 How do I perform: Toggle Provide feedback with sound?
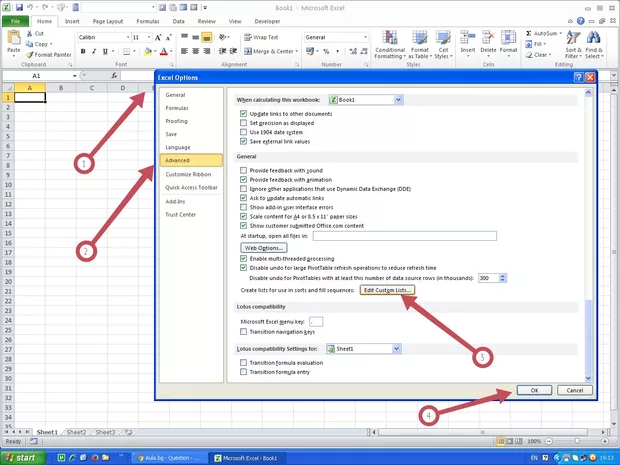(243, 170)
